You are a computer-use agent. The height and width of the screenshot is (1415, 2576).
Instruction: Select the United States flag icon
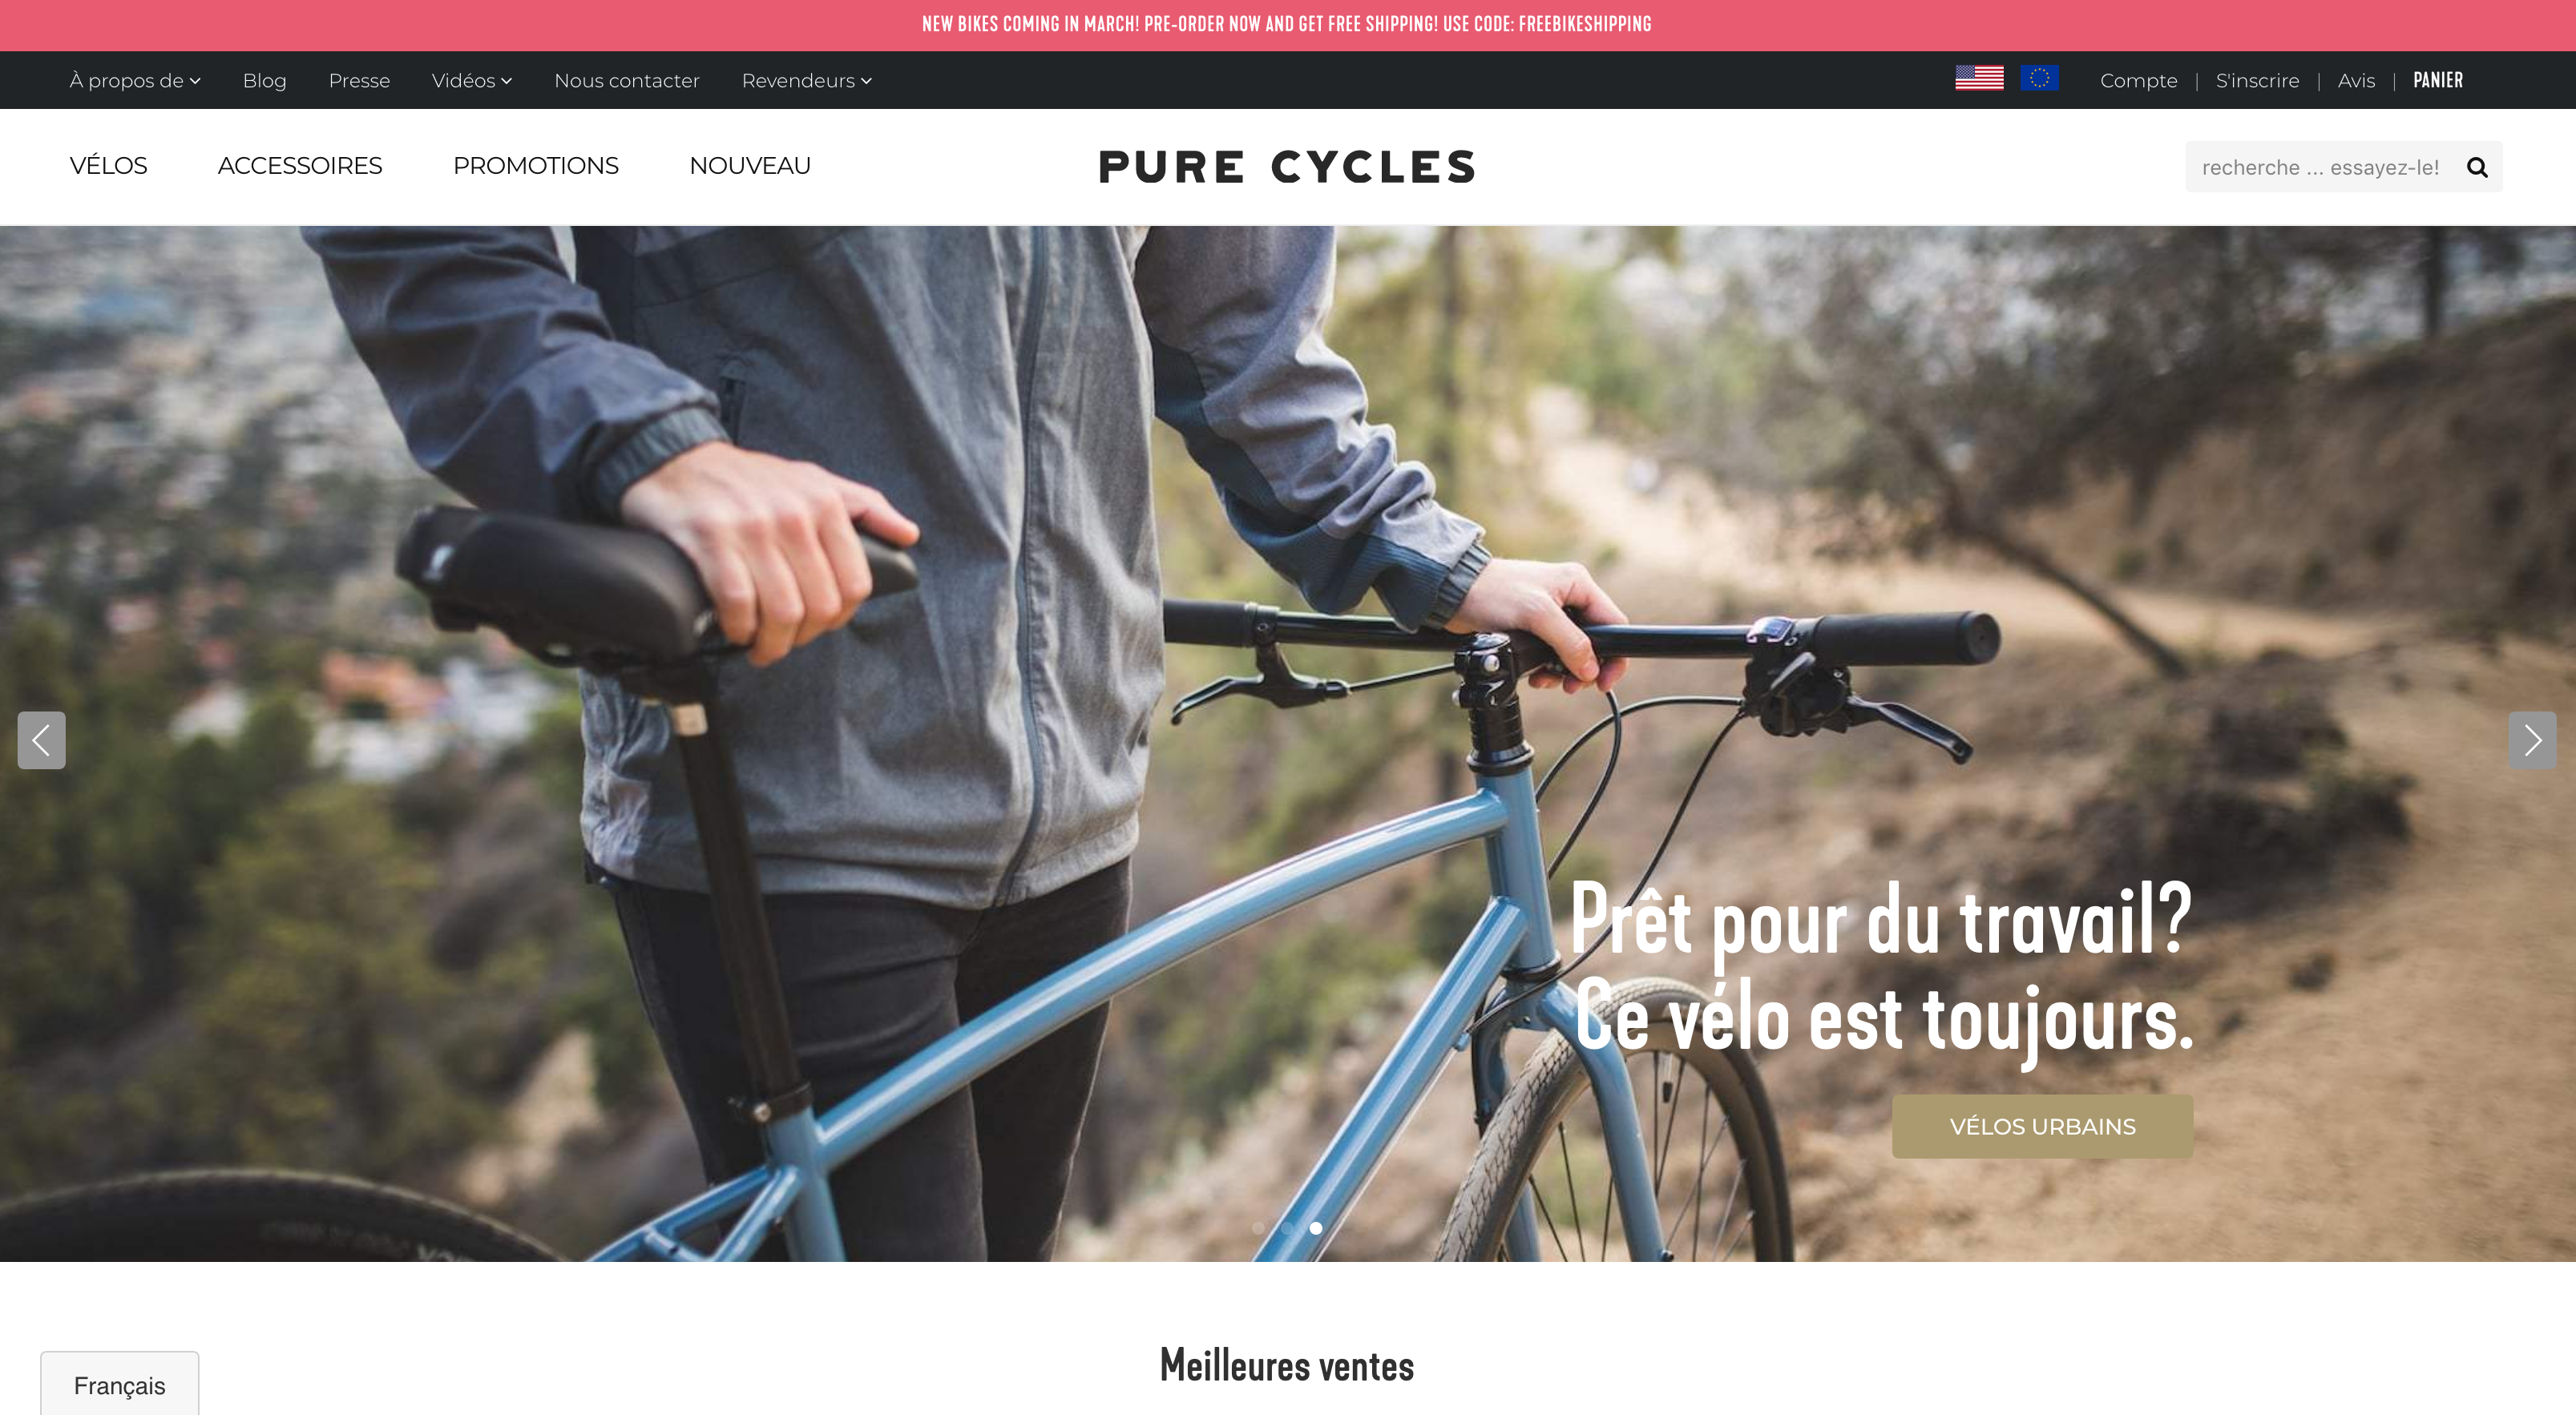coord(1979,79)
